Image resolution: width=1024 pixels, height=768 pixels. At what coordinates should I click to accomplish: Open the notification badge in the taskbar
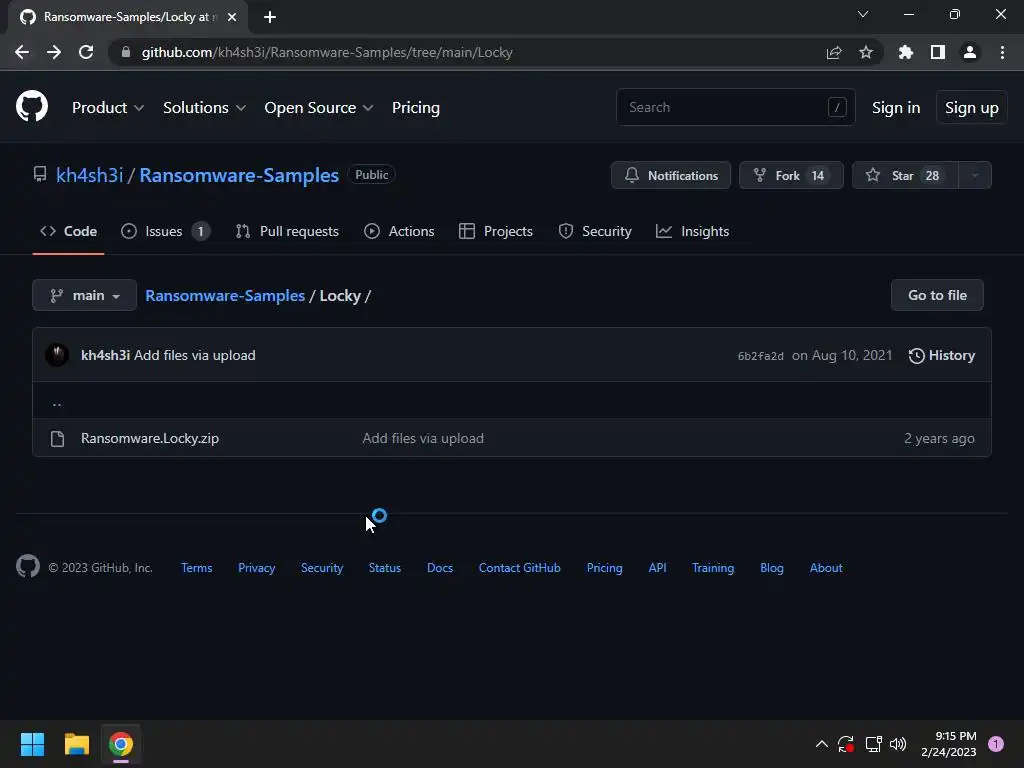[x=995, y=744]
